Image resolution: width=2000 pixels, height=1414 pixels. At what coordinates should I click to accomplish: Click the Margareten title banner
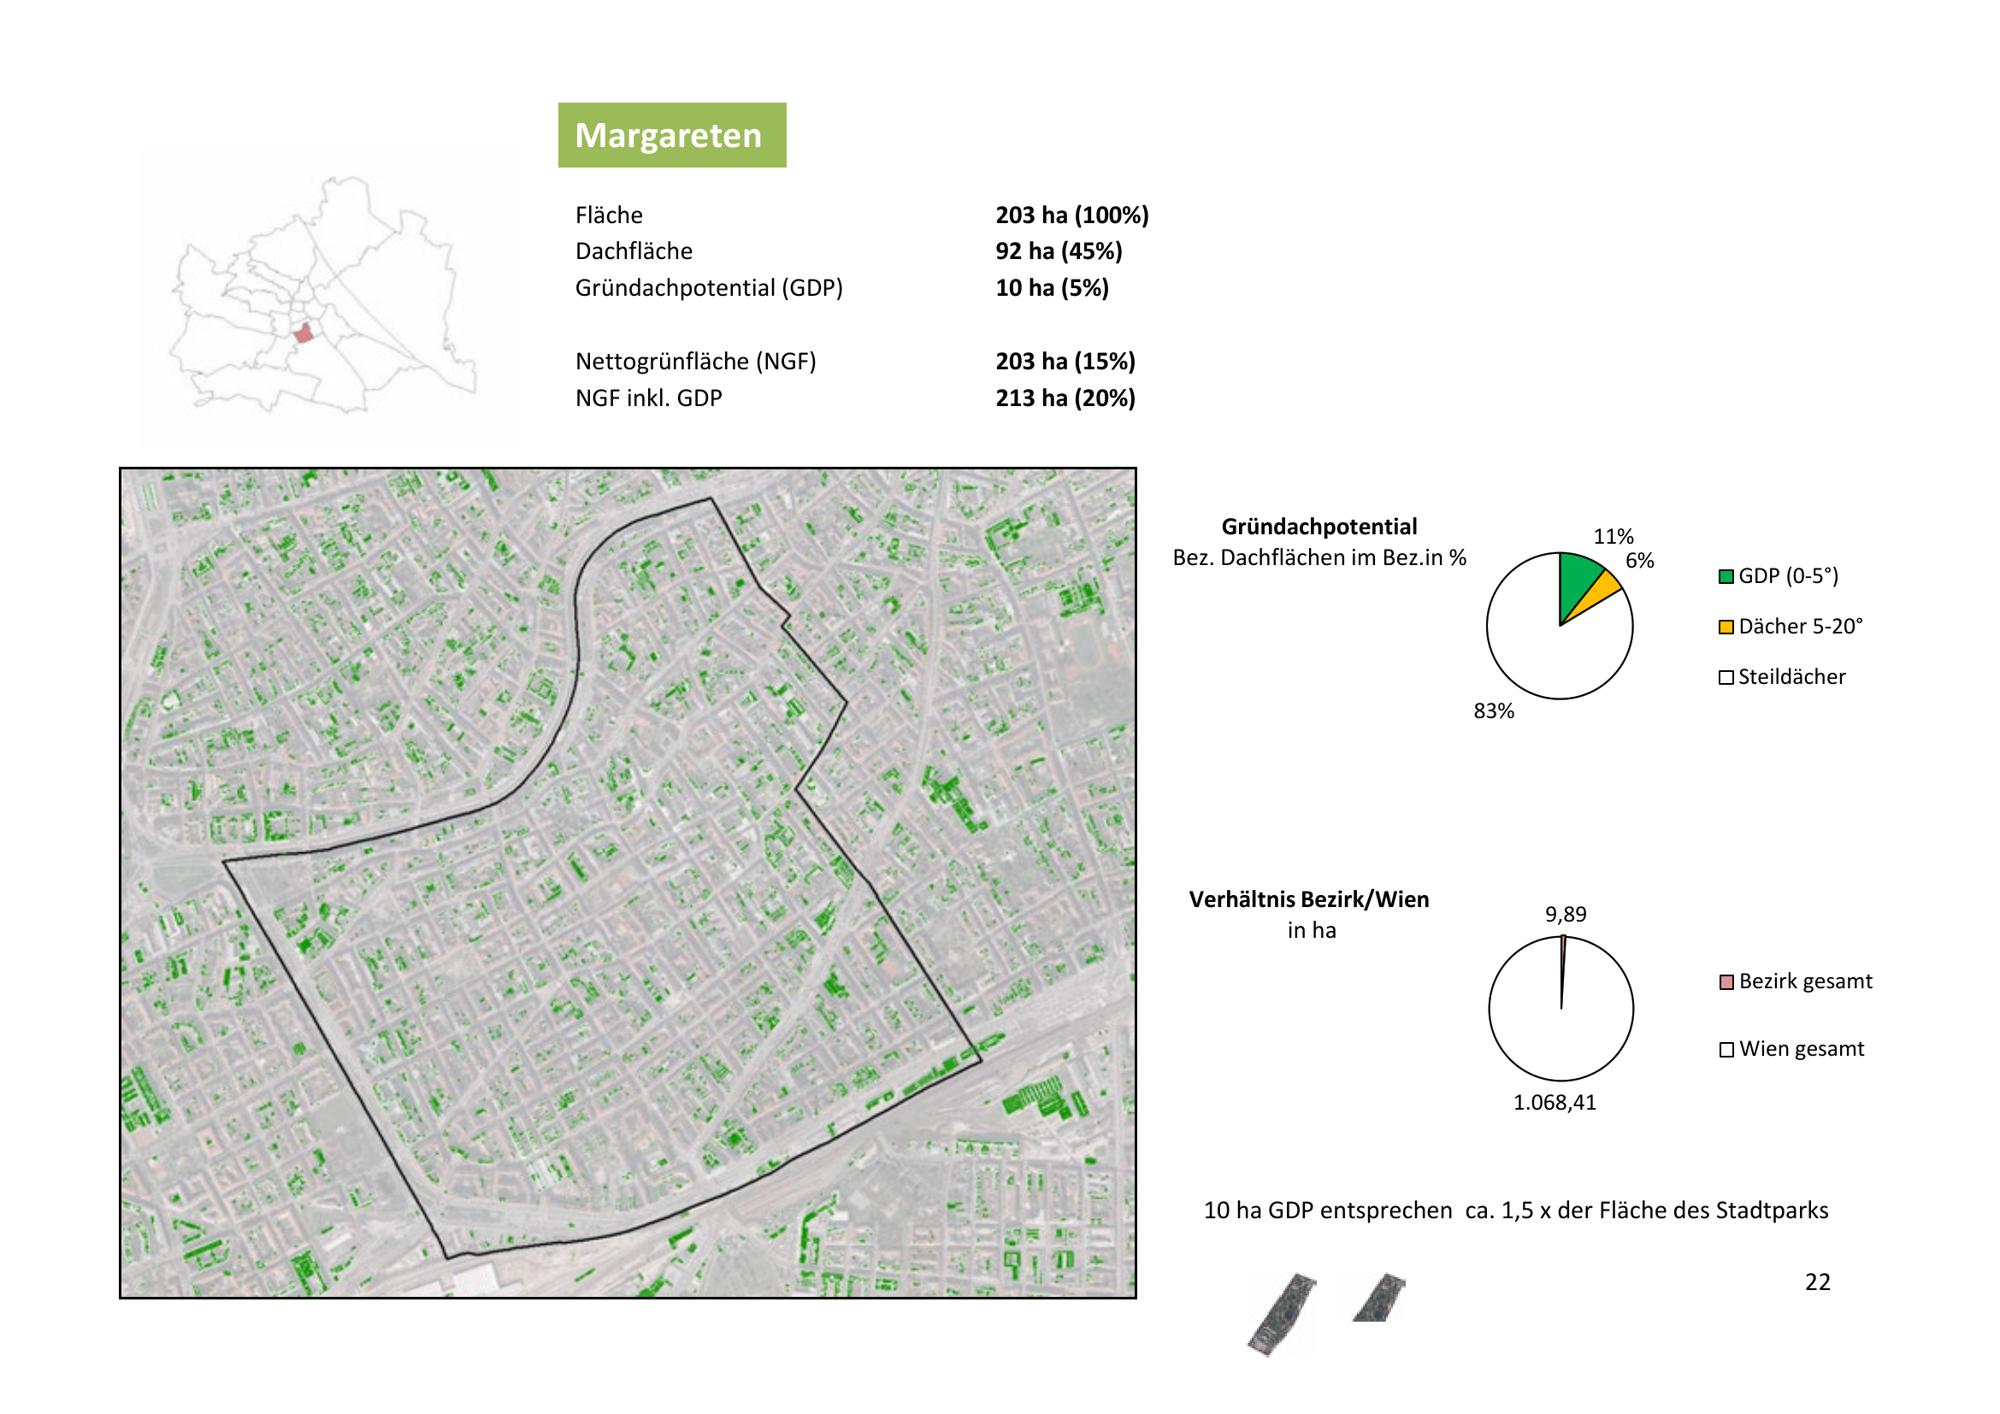671,135
